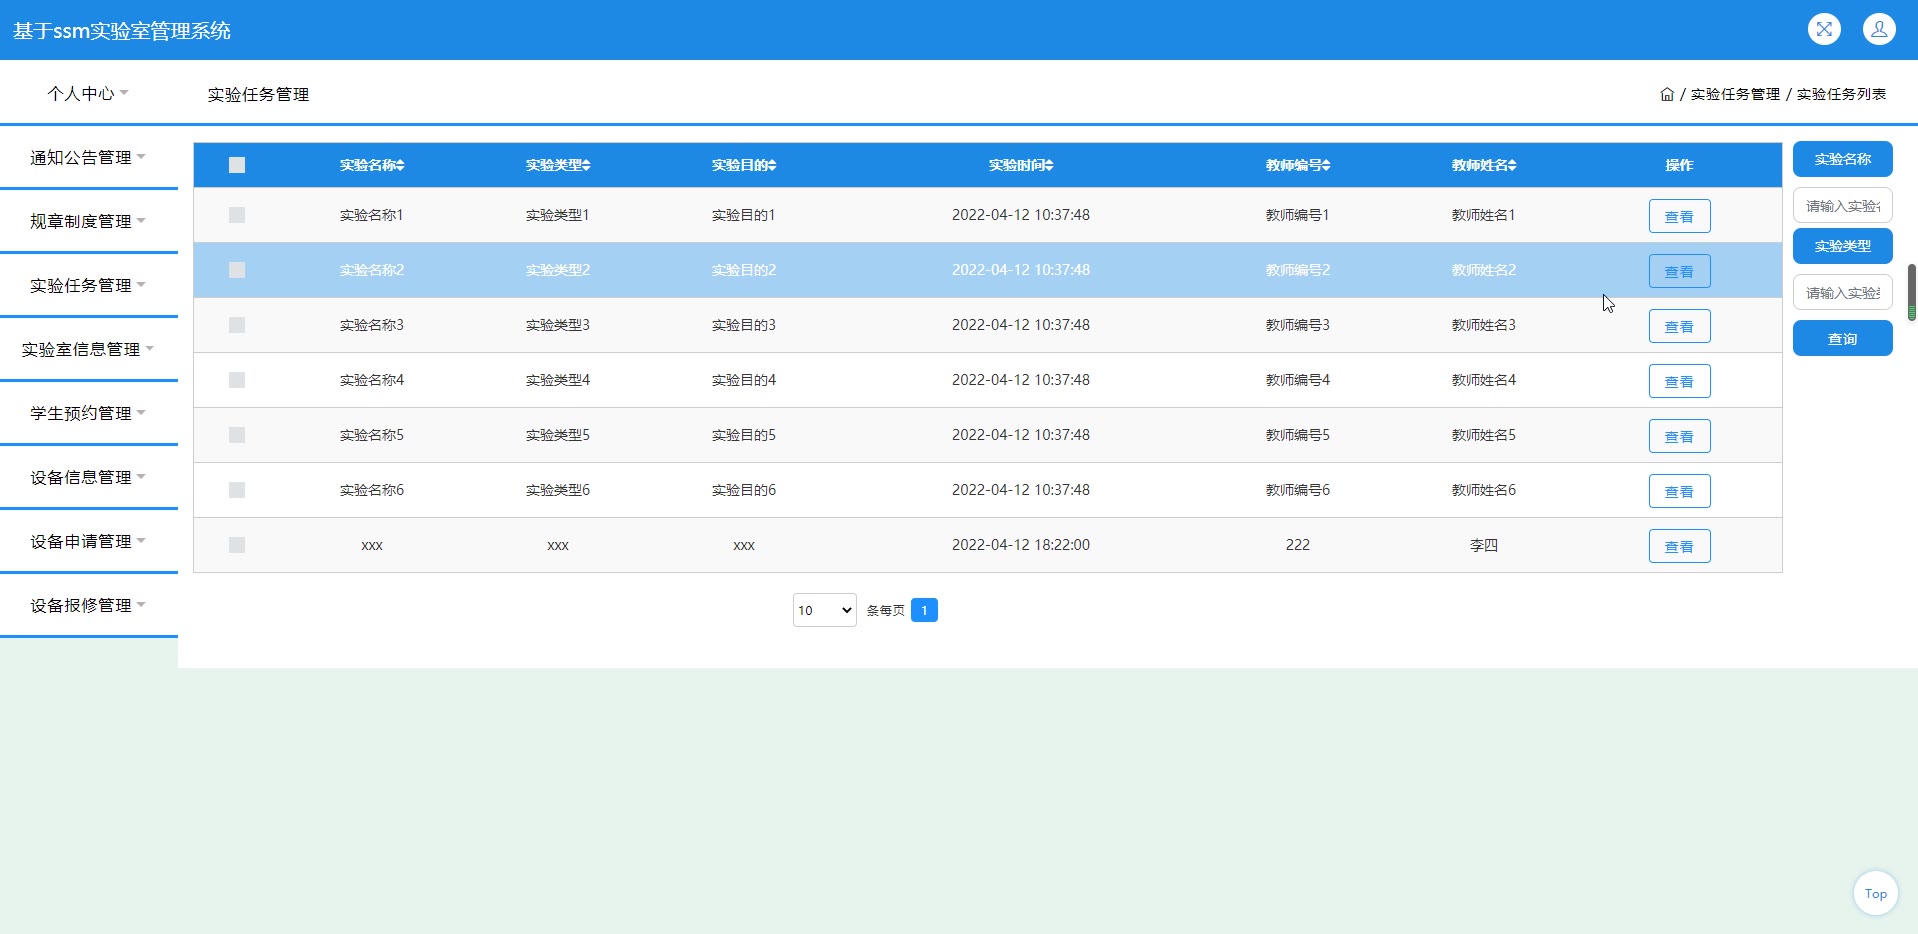
Task: Click the cell 实验目的4
Action: click(743, 380)
